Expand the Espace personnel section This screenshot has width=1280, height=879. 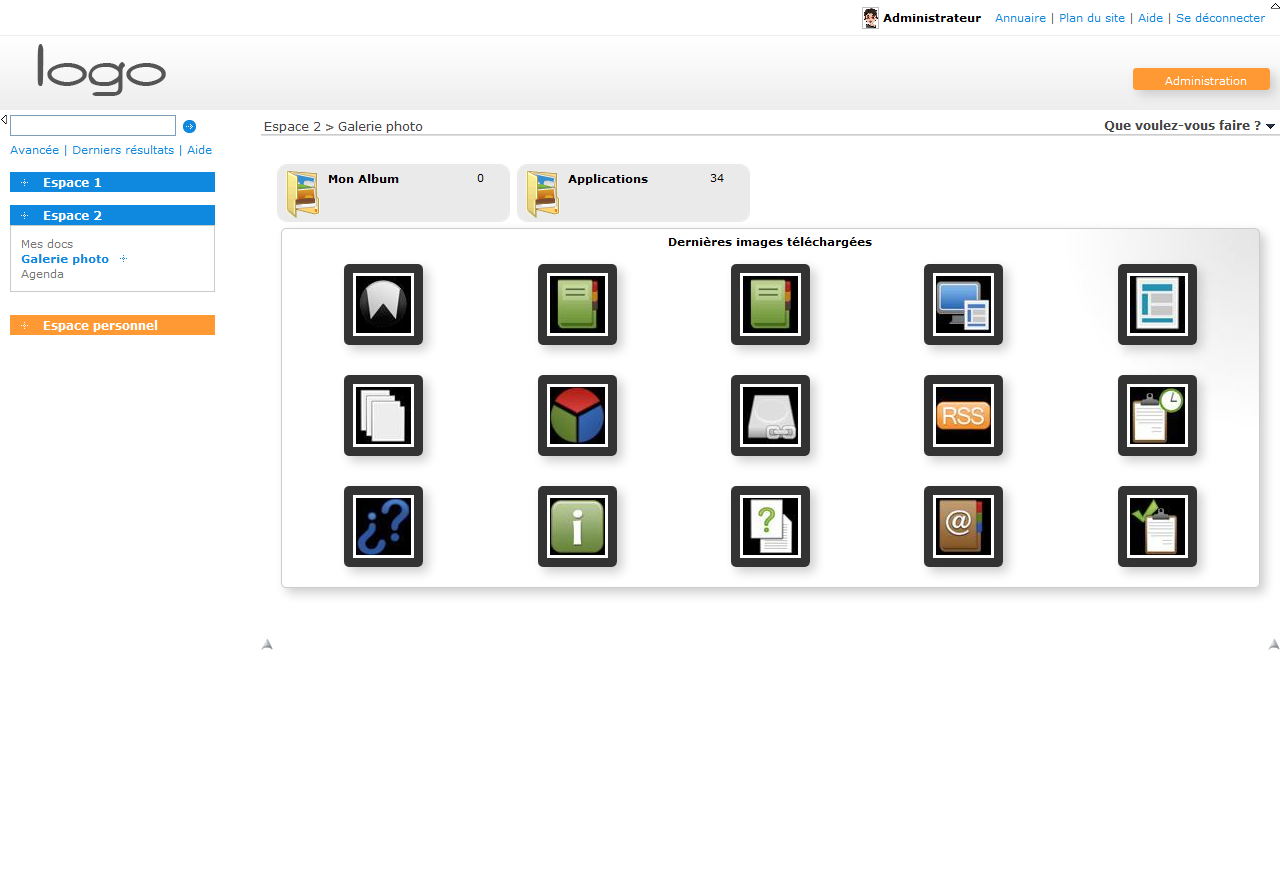(100, 326)
